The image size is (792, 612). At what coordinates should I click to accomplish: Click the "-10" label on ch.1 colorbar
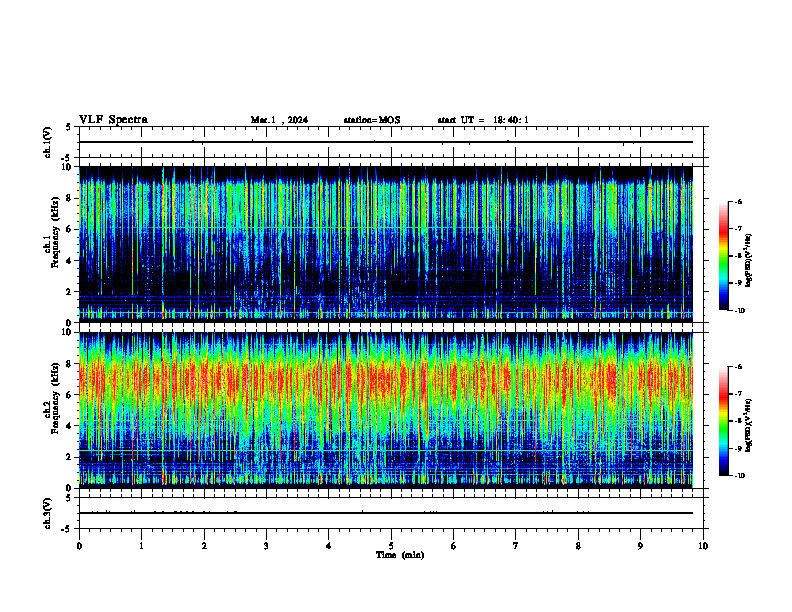pyautogui.click(x=739, y=311)
